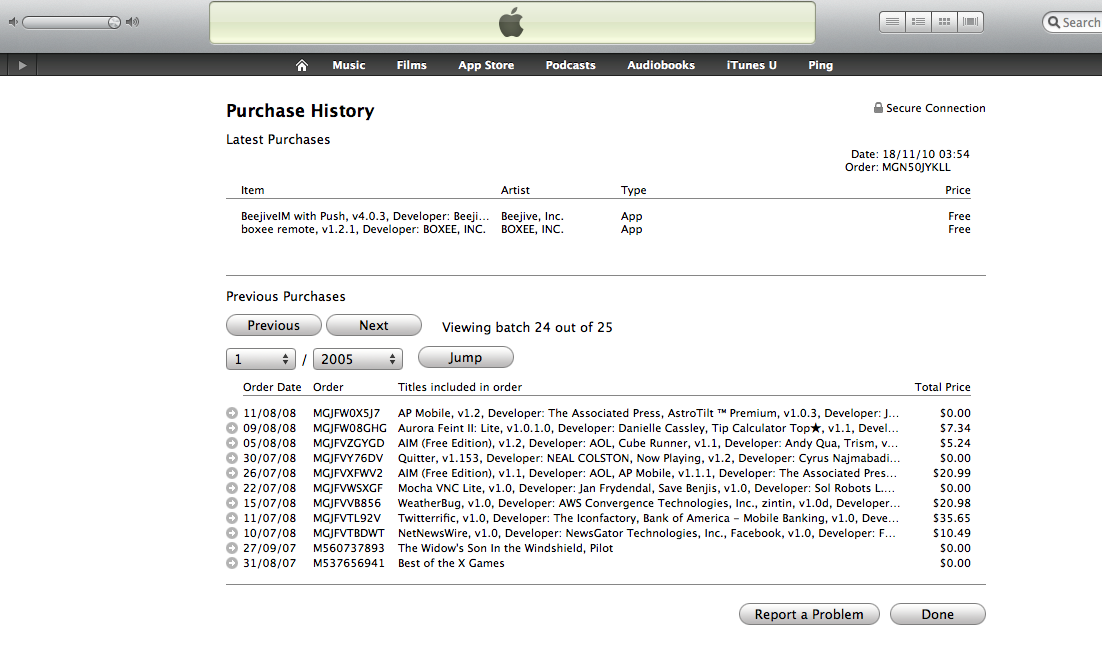1102x648 pixels.
Task: Click 'Best of the X Games' title
Action: (x=451, y=563)
